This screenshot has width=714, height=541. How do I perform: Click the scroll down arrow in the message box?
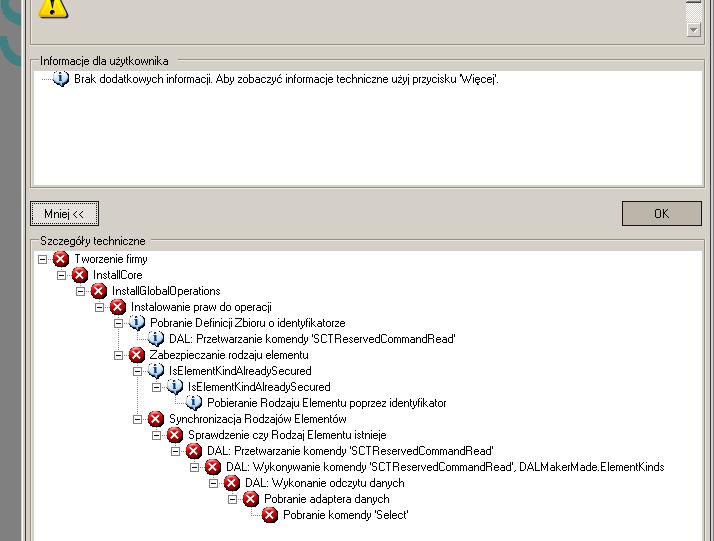tap(694, 30)
